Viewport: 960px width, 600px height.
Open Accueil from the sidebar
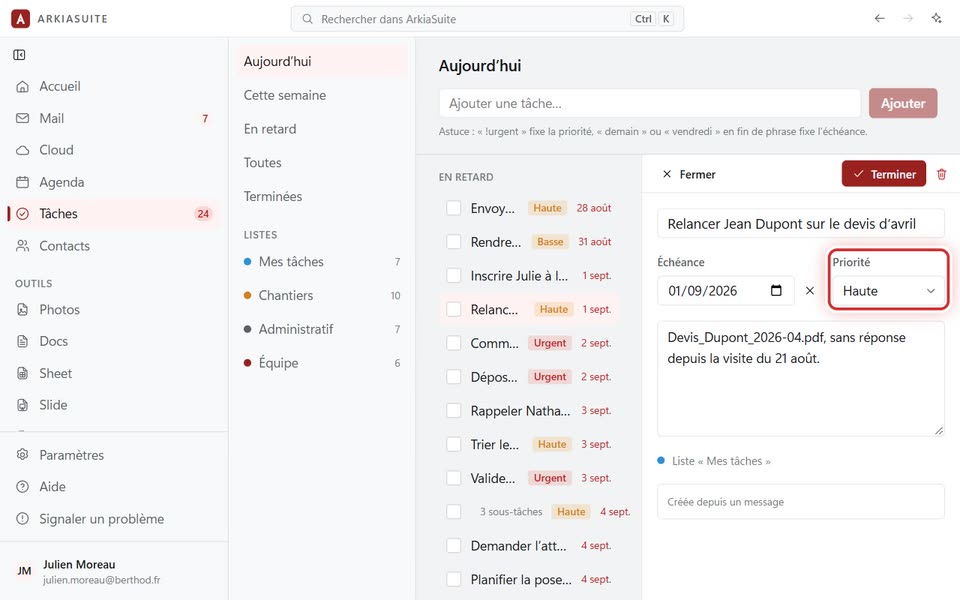114,86
